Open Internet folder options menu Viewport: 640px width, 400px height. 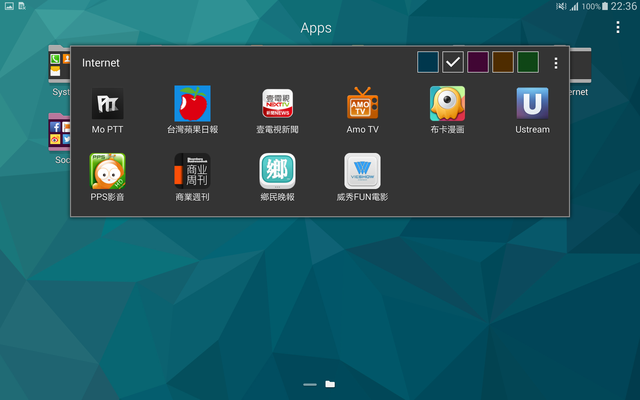point(556,63)
